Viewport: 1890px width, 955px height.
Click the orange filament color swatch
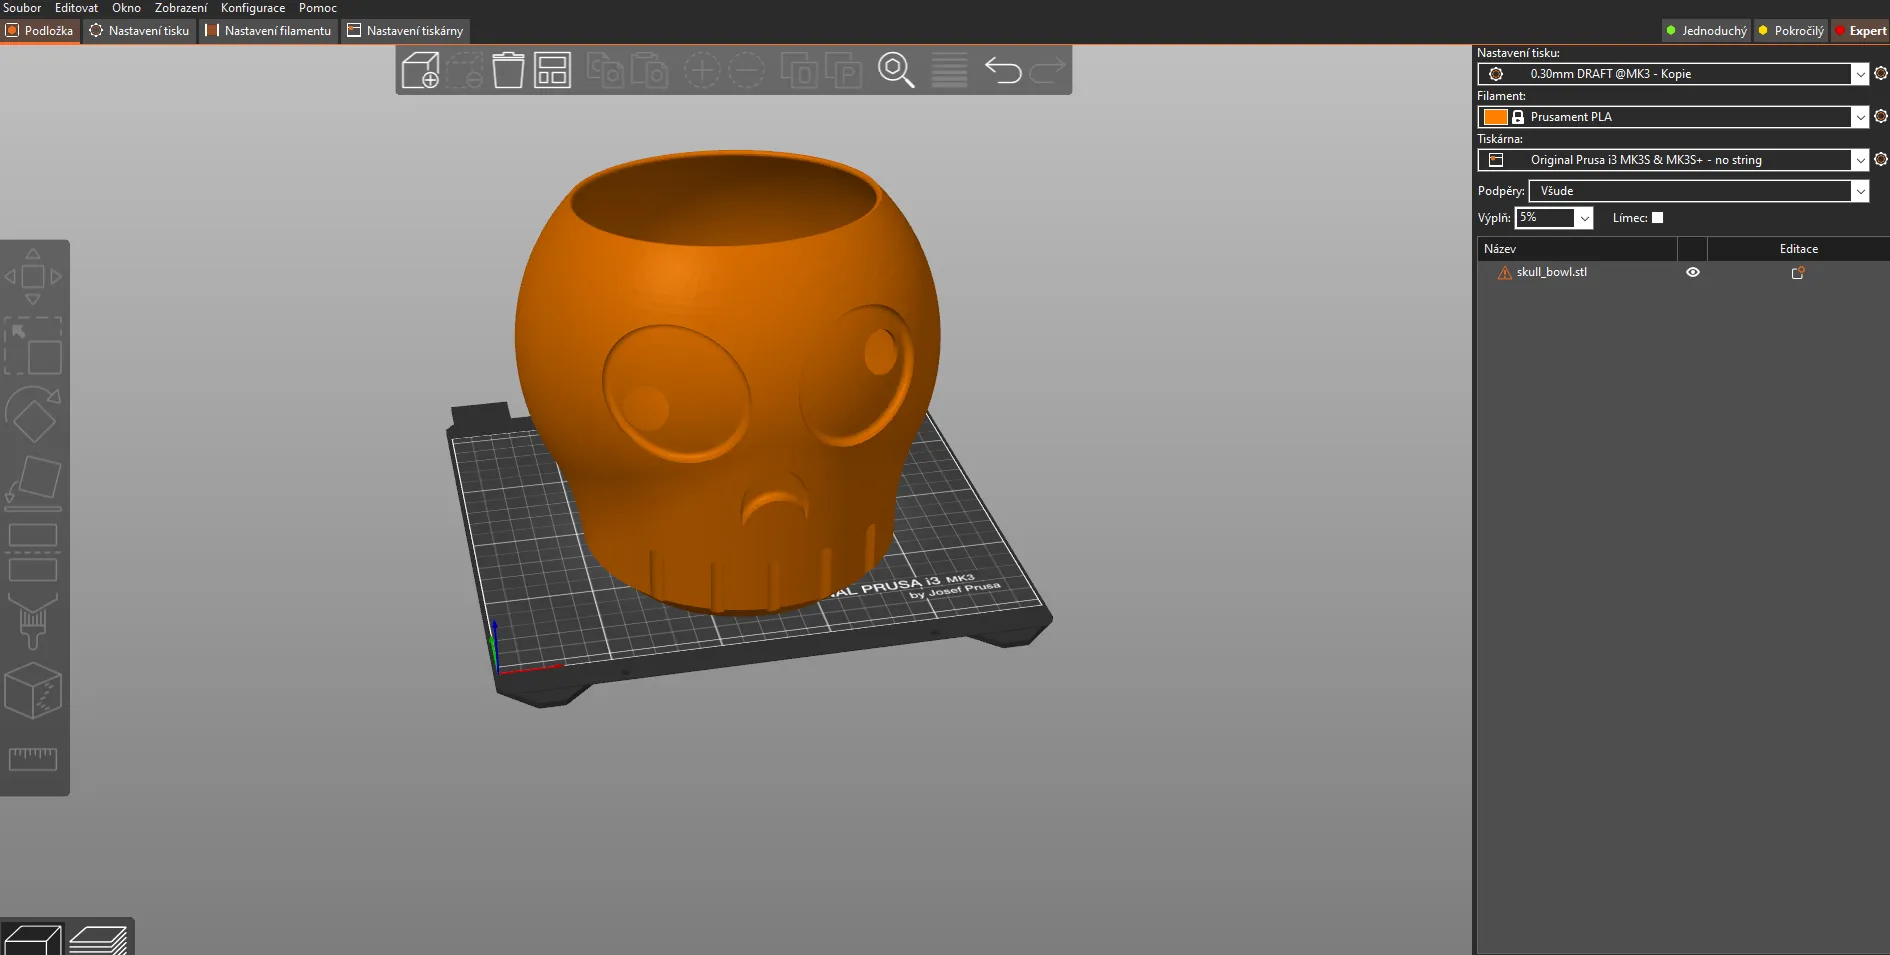(x=1495, y=117)
